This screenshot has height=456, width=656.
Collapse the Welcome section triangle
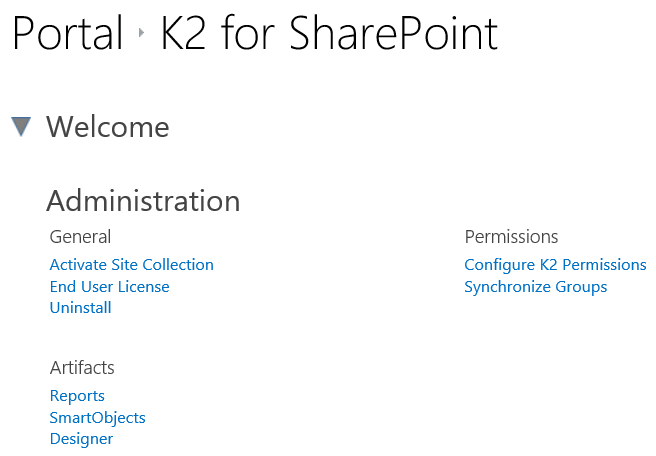(21, 127)
